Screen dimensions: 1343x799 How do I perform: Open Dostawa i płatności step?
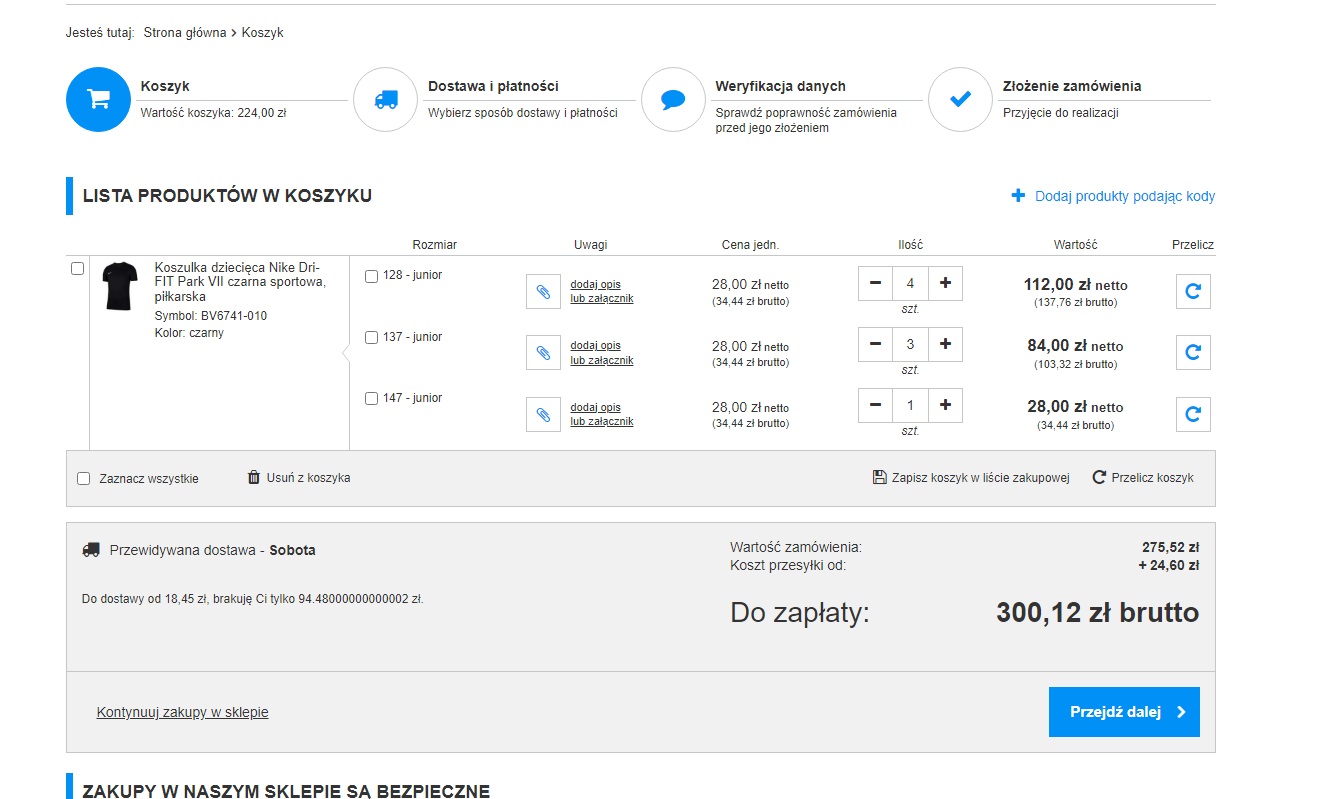click(493, 87)
